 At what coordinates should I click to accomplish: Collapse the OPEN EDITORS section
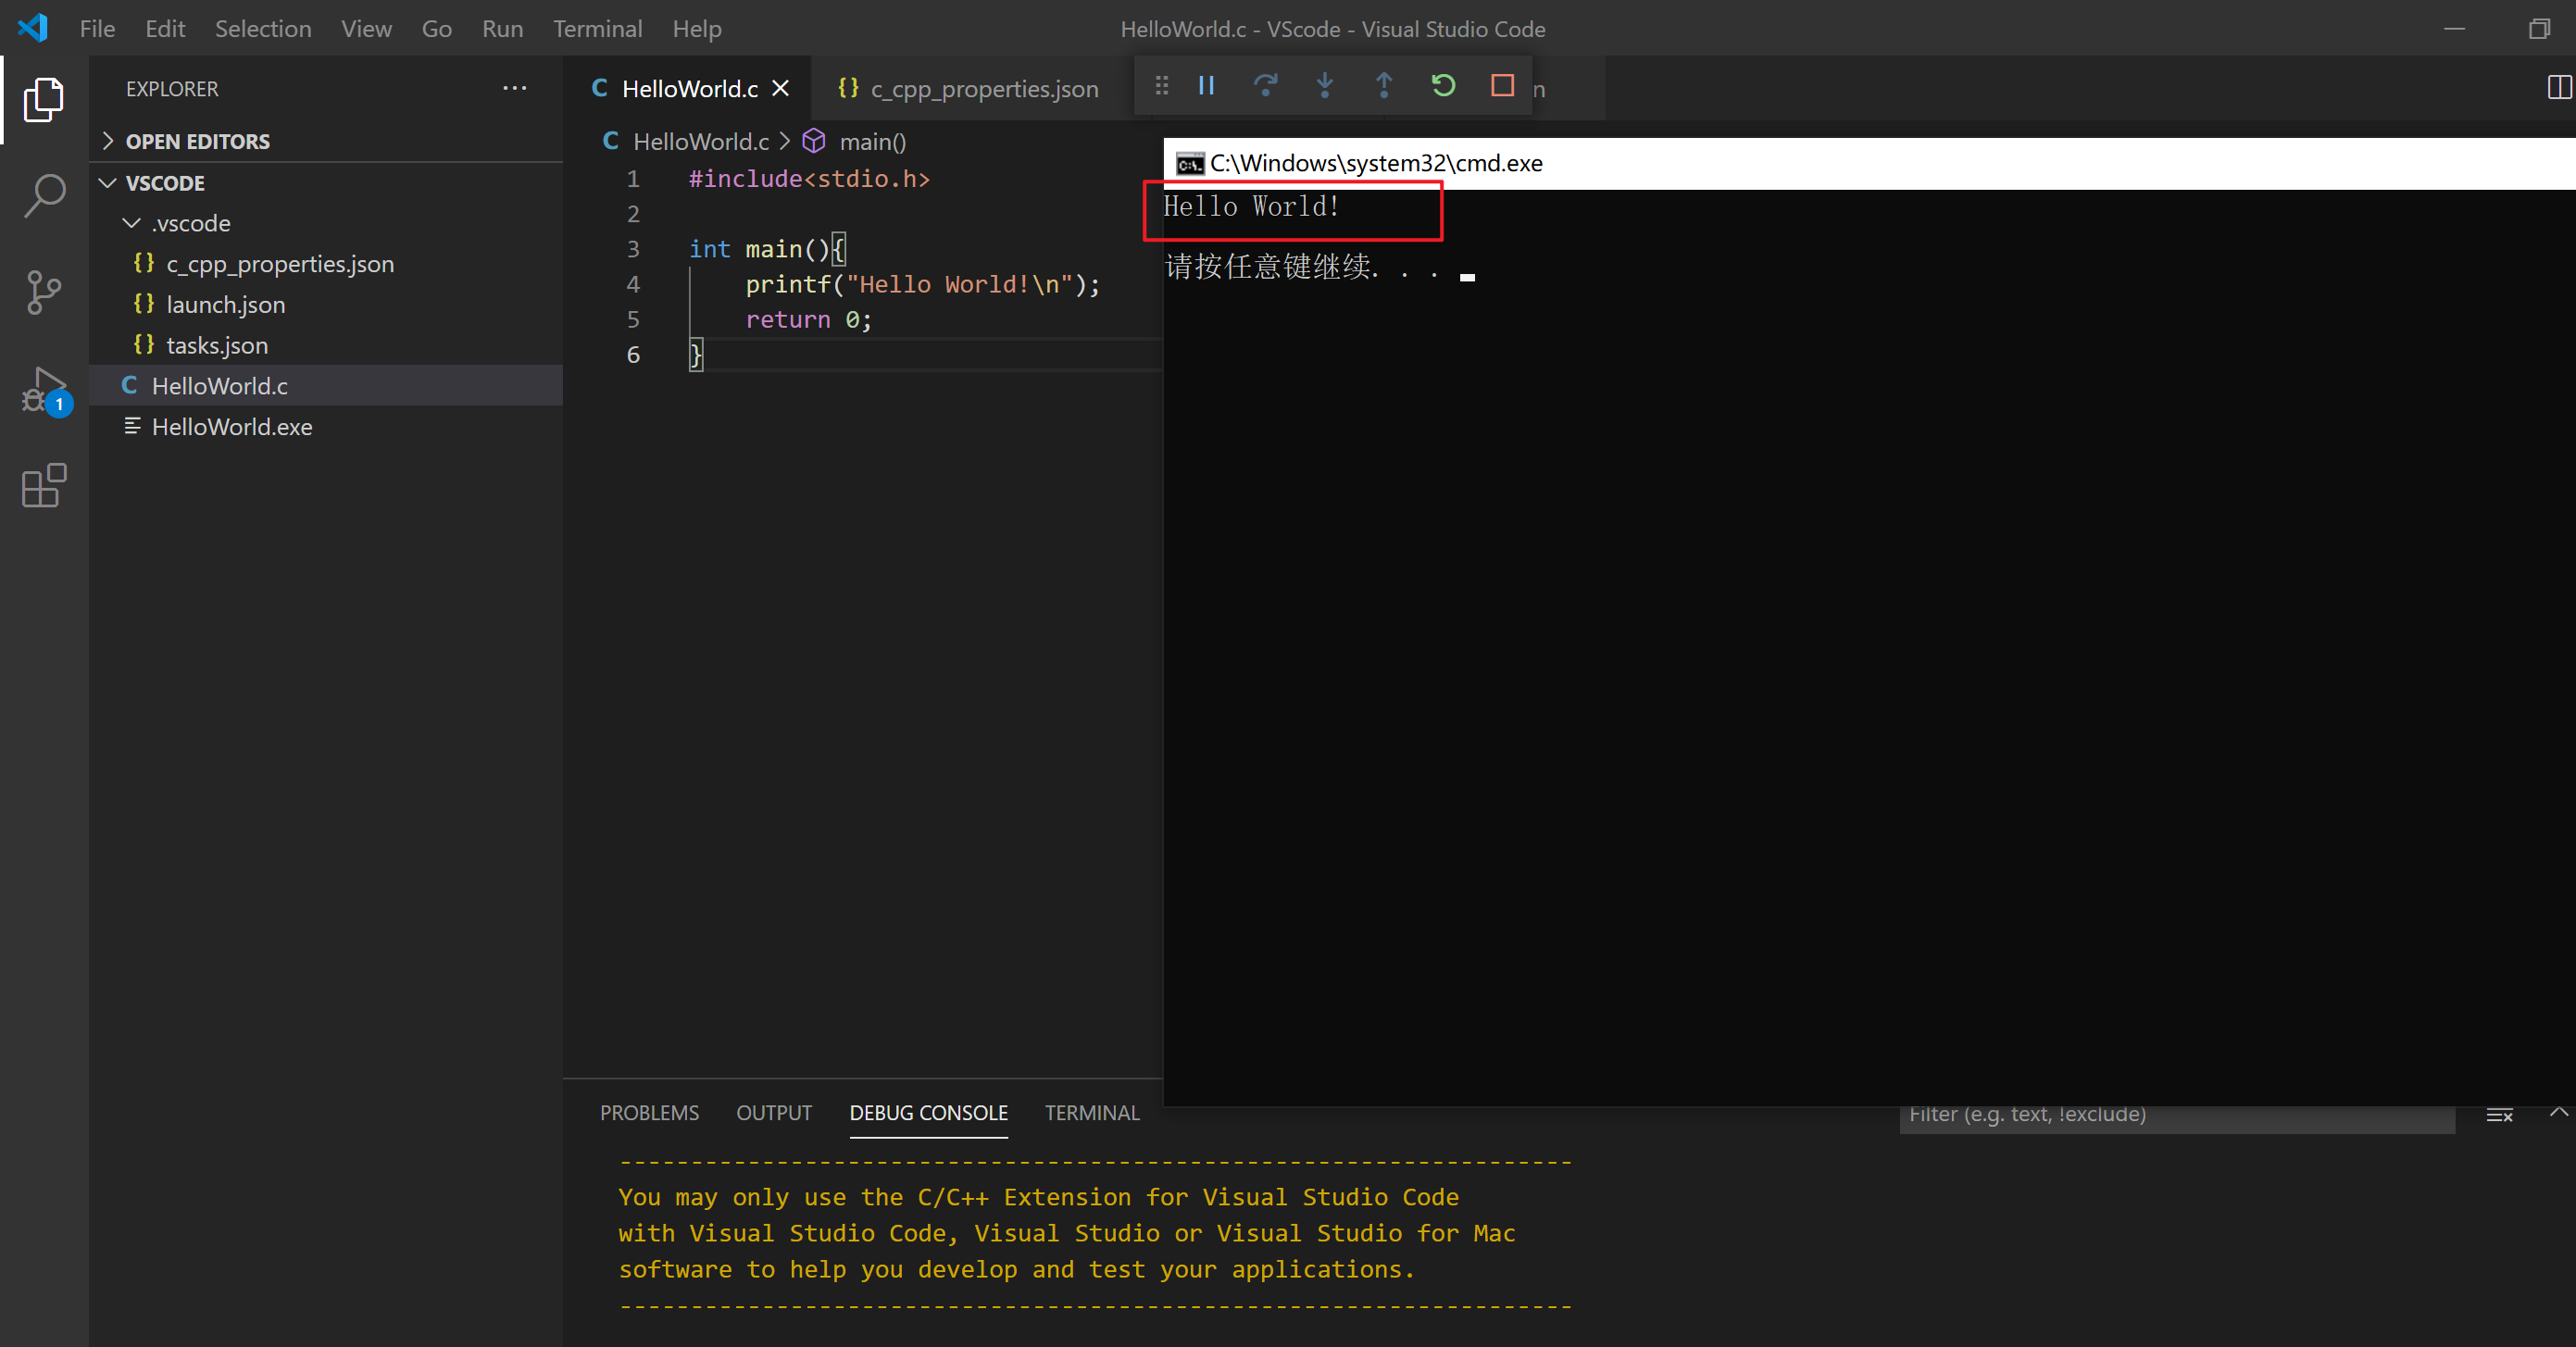coord(109,140)
